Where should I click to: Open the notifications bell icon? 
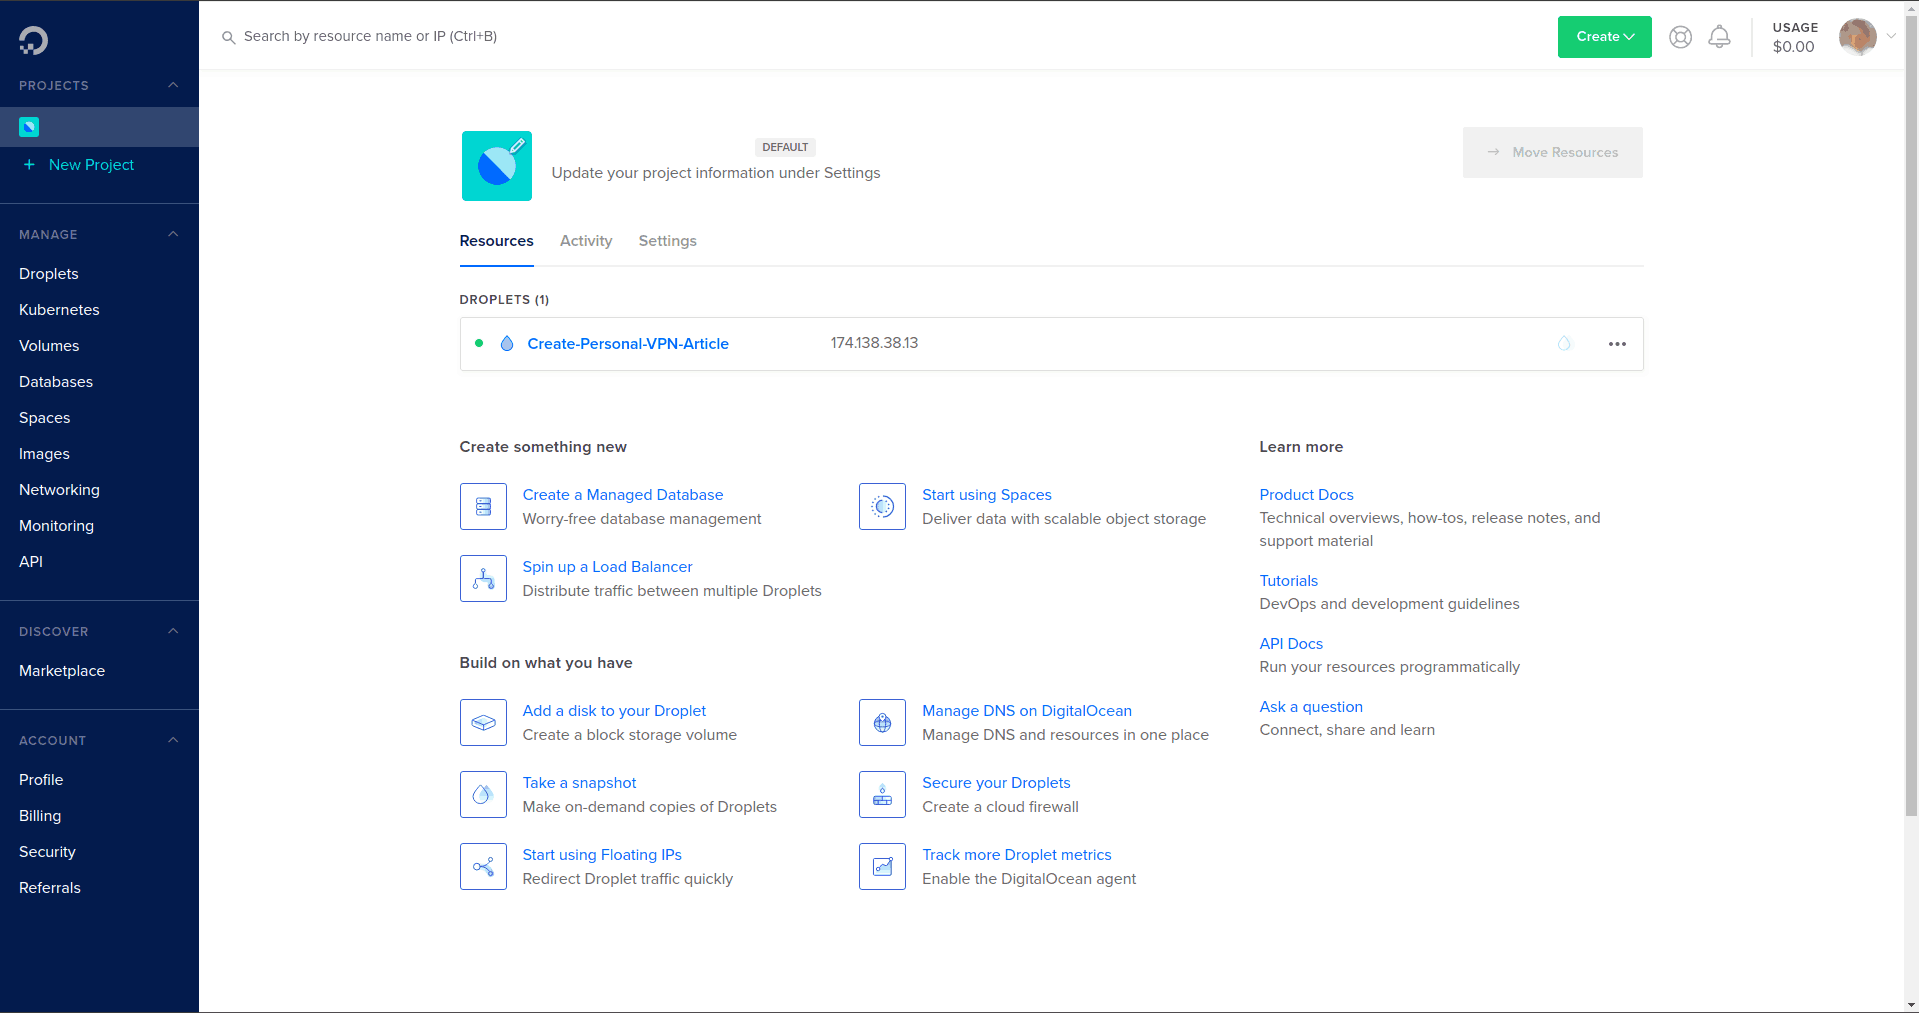click(x=1719, y=37)
